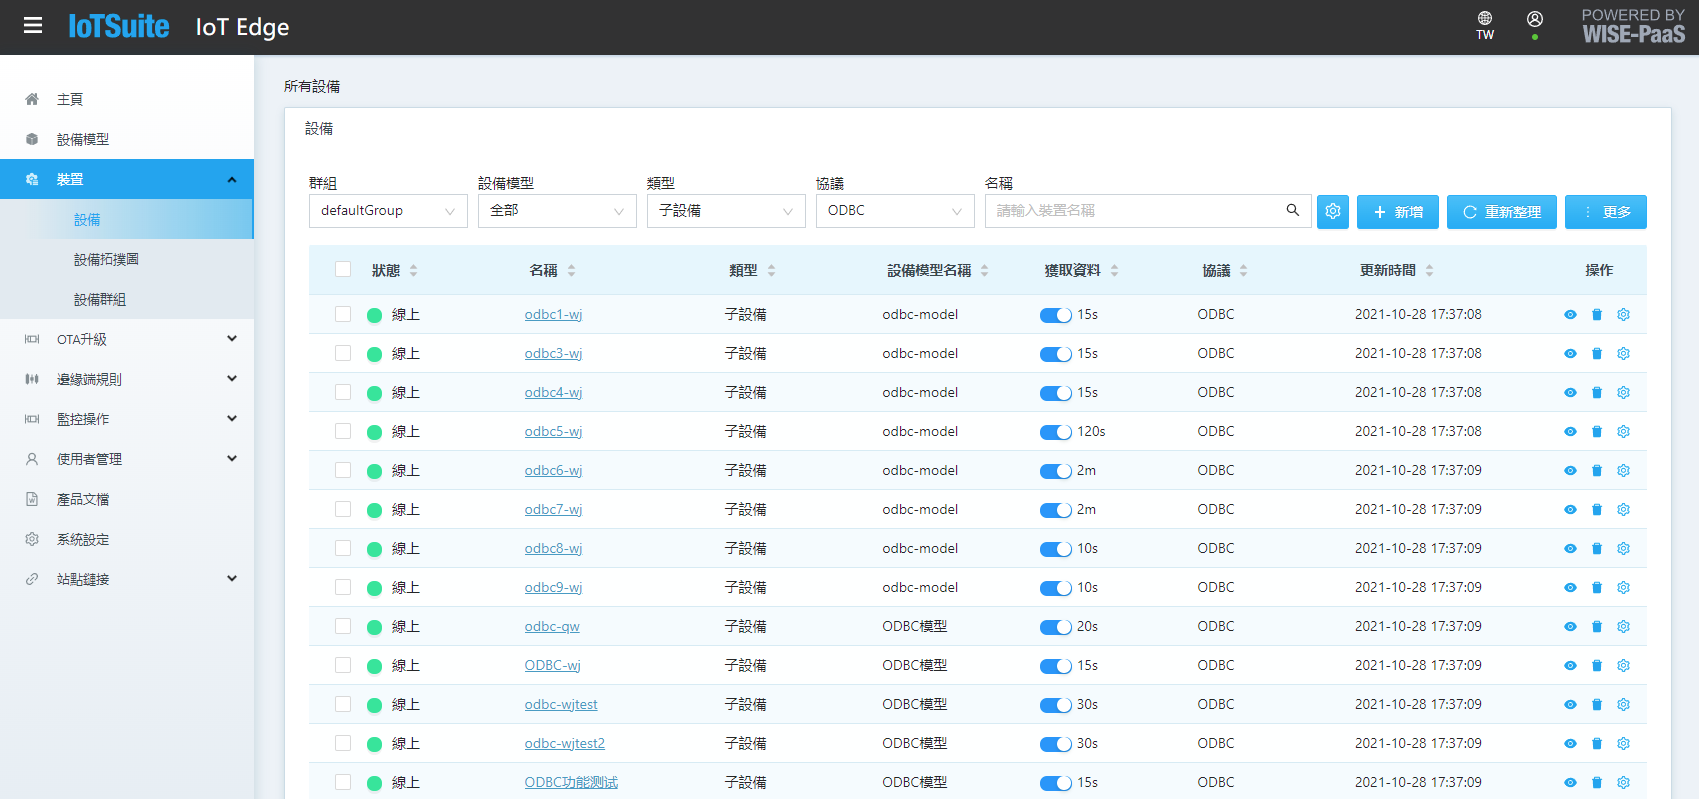Viewport: 1699px width, 799px height.
Task: Toggle data acquisition switch for odbc-qw 20s
Action: [1056, 627]
